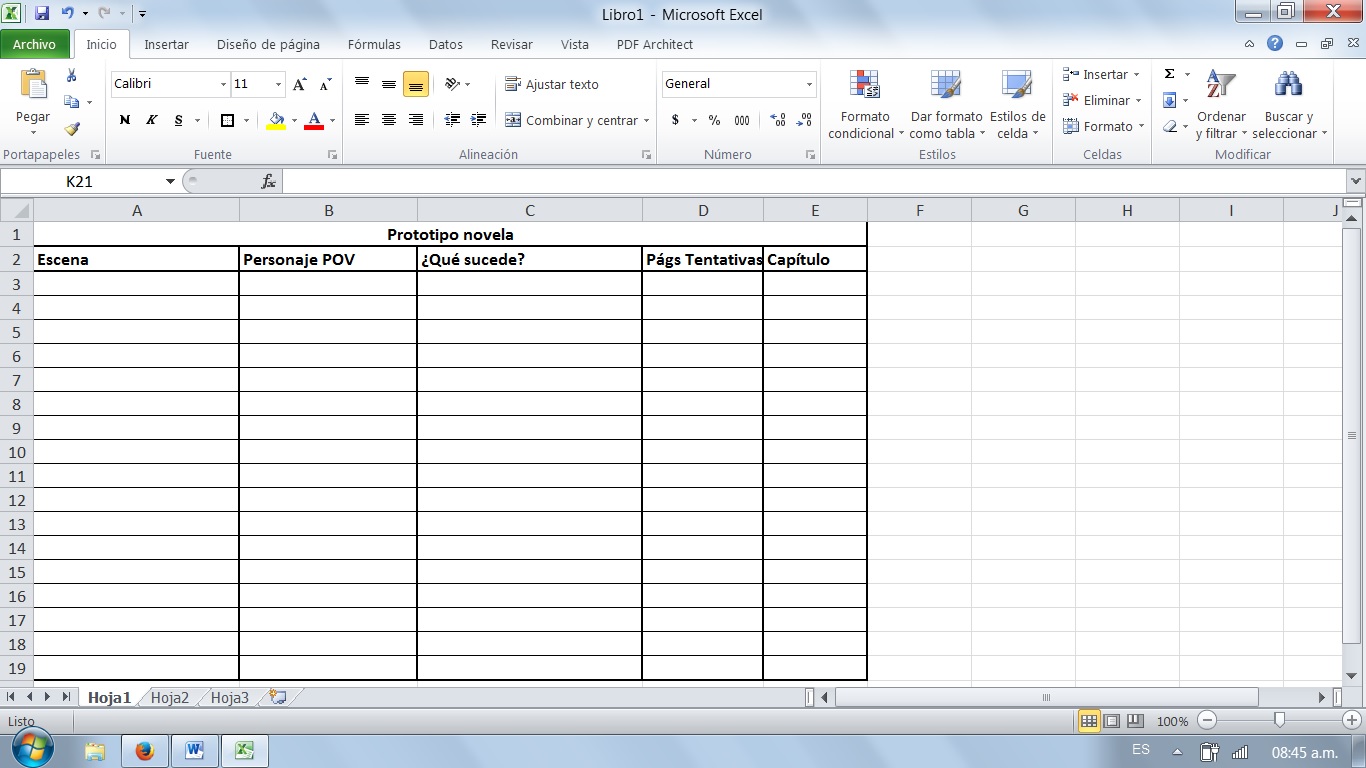Open the font size dropdown

278,85
